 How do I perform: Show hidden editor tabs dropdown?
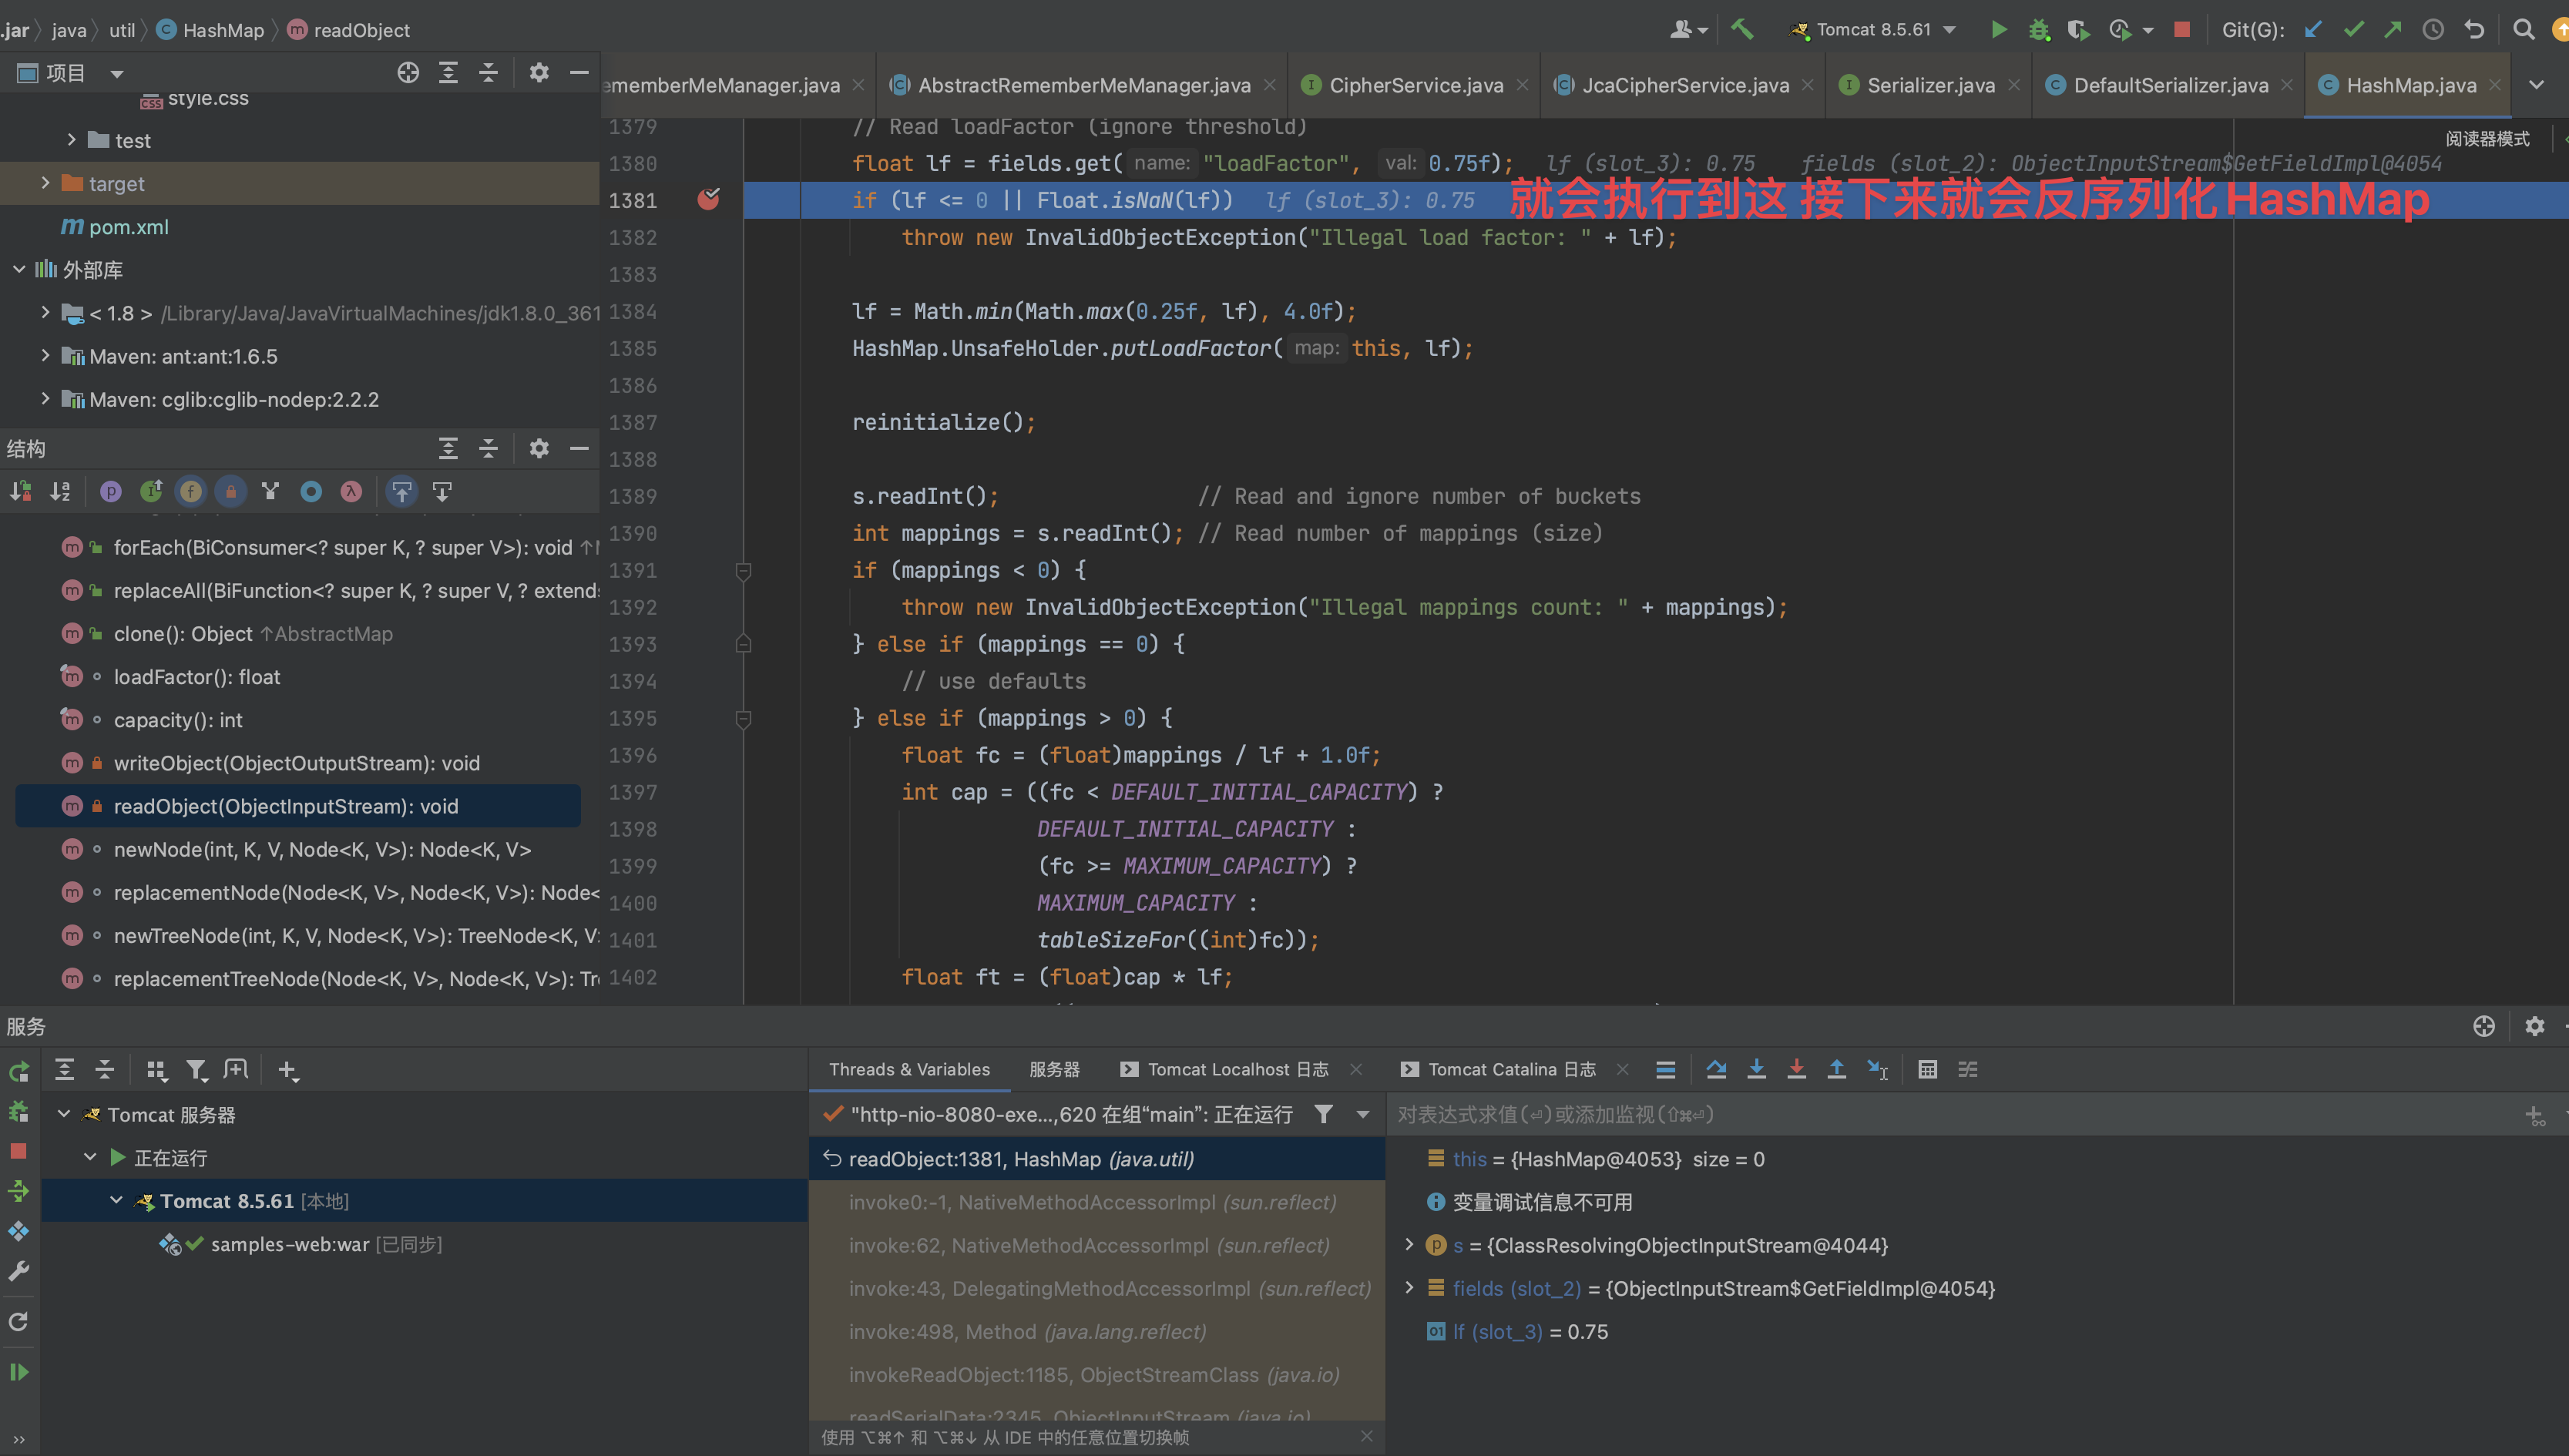tap(2536, 85)
